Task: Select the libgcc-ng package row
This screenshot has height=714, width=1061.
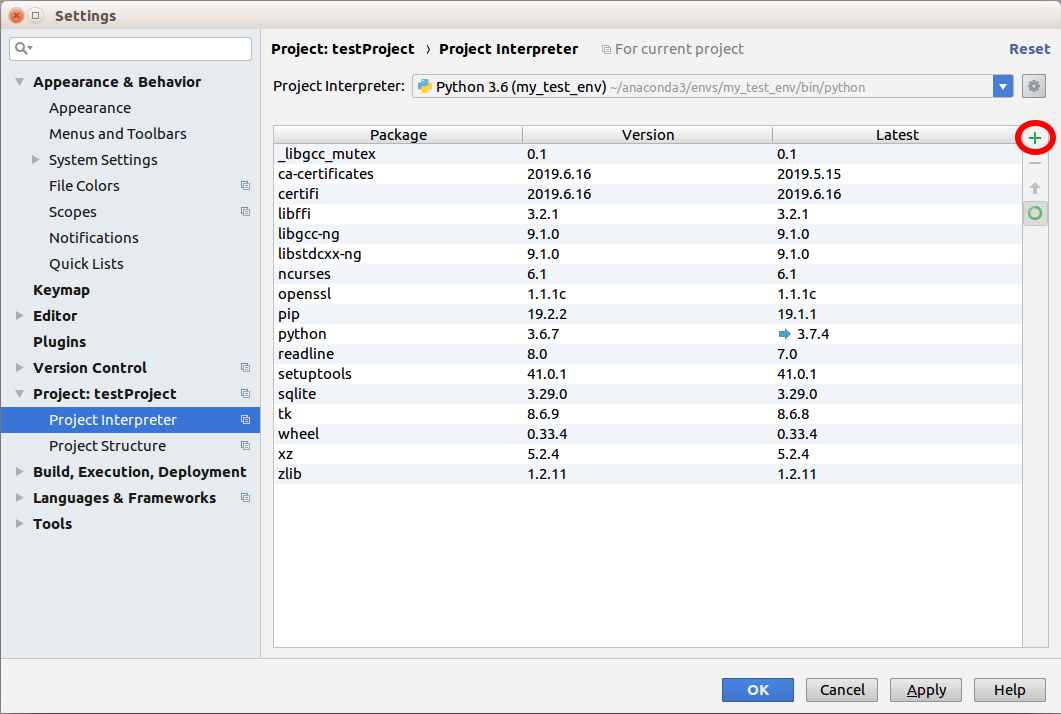Action: point(648,234)
